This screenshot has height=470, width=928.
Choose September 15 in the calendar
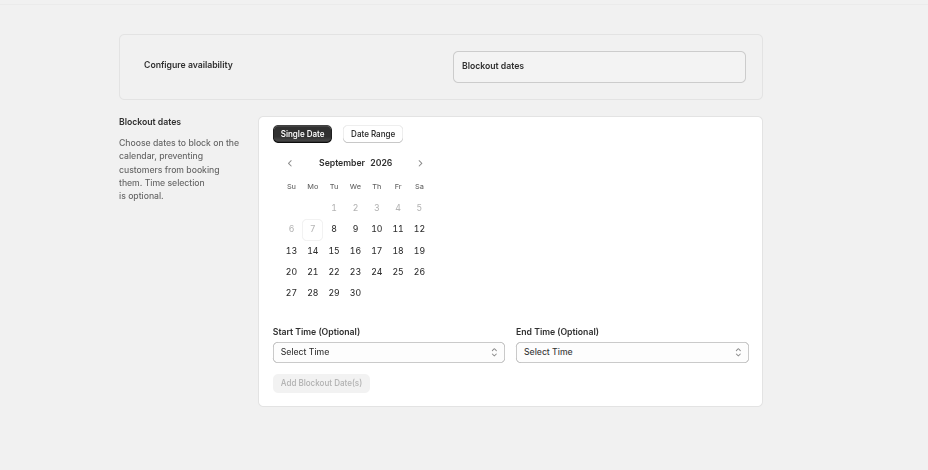[x=334, y=251]
